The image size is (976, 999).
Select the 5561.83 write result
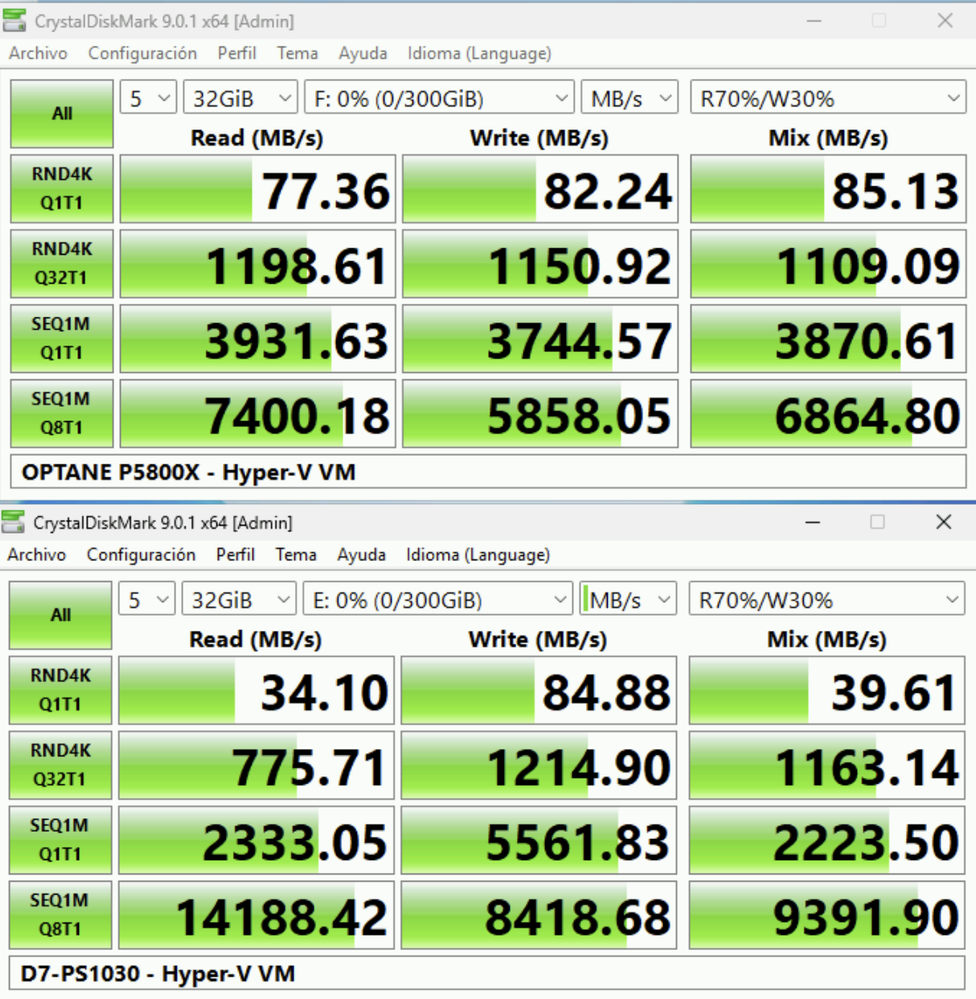coord(539,840)
